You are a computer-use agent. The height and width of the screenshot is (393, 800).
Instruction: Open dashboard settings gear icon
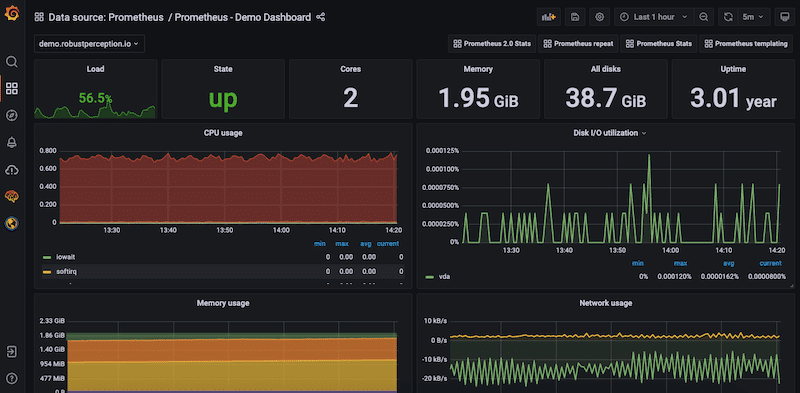click(599, 17)
